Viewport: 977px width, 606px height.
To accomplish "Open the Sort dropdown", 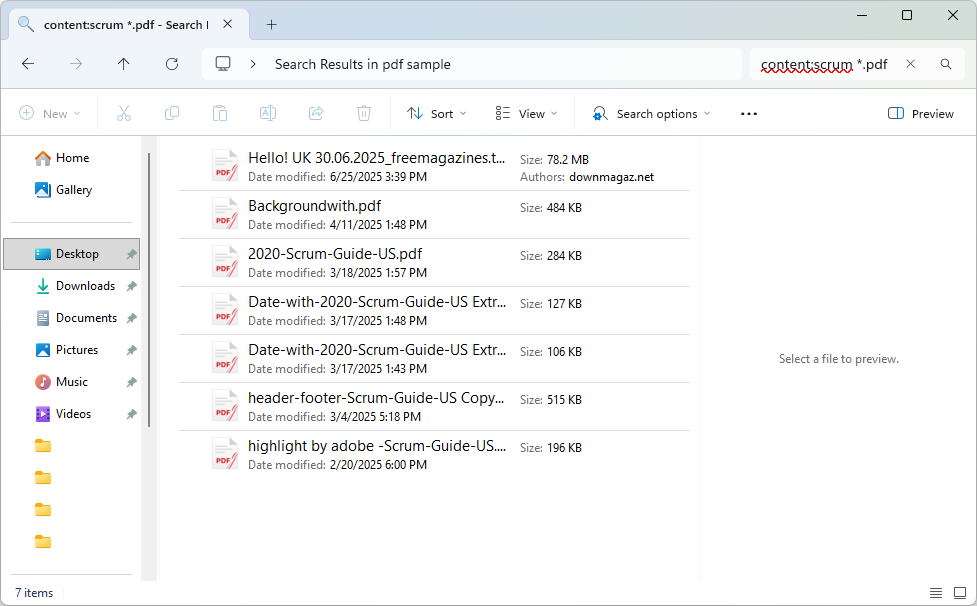I will [x=436, y=113].
